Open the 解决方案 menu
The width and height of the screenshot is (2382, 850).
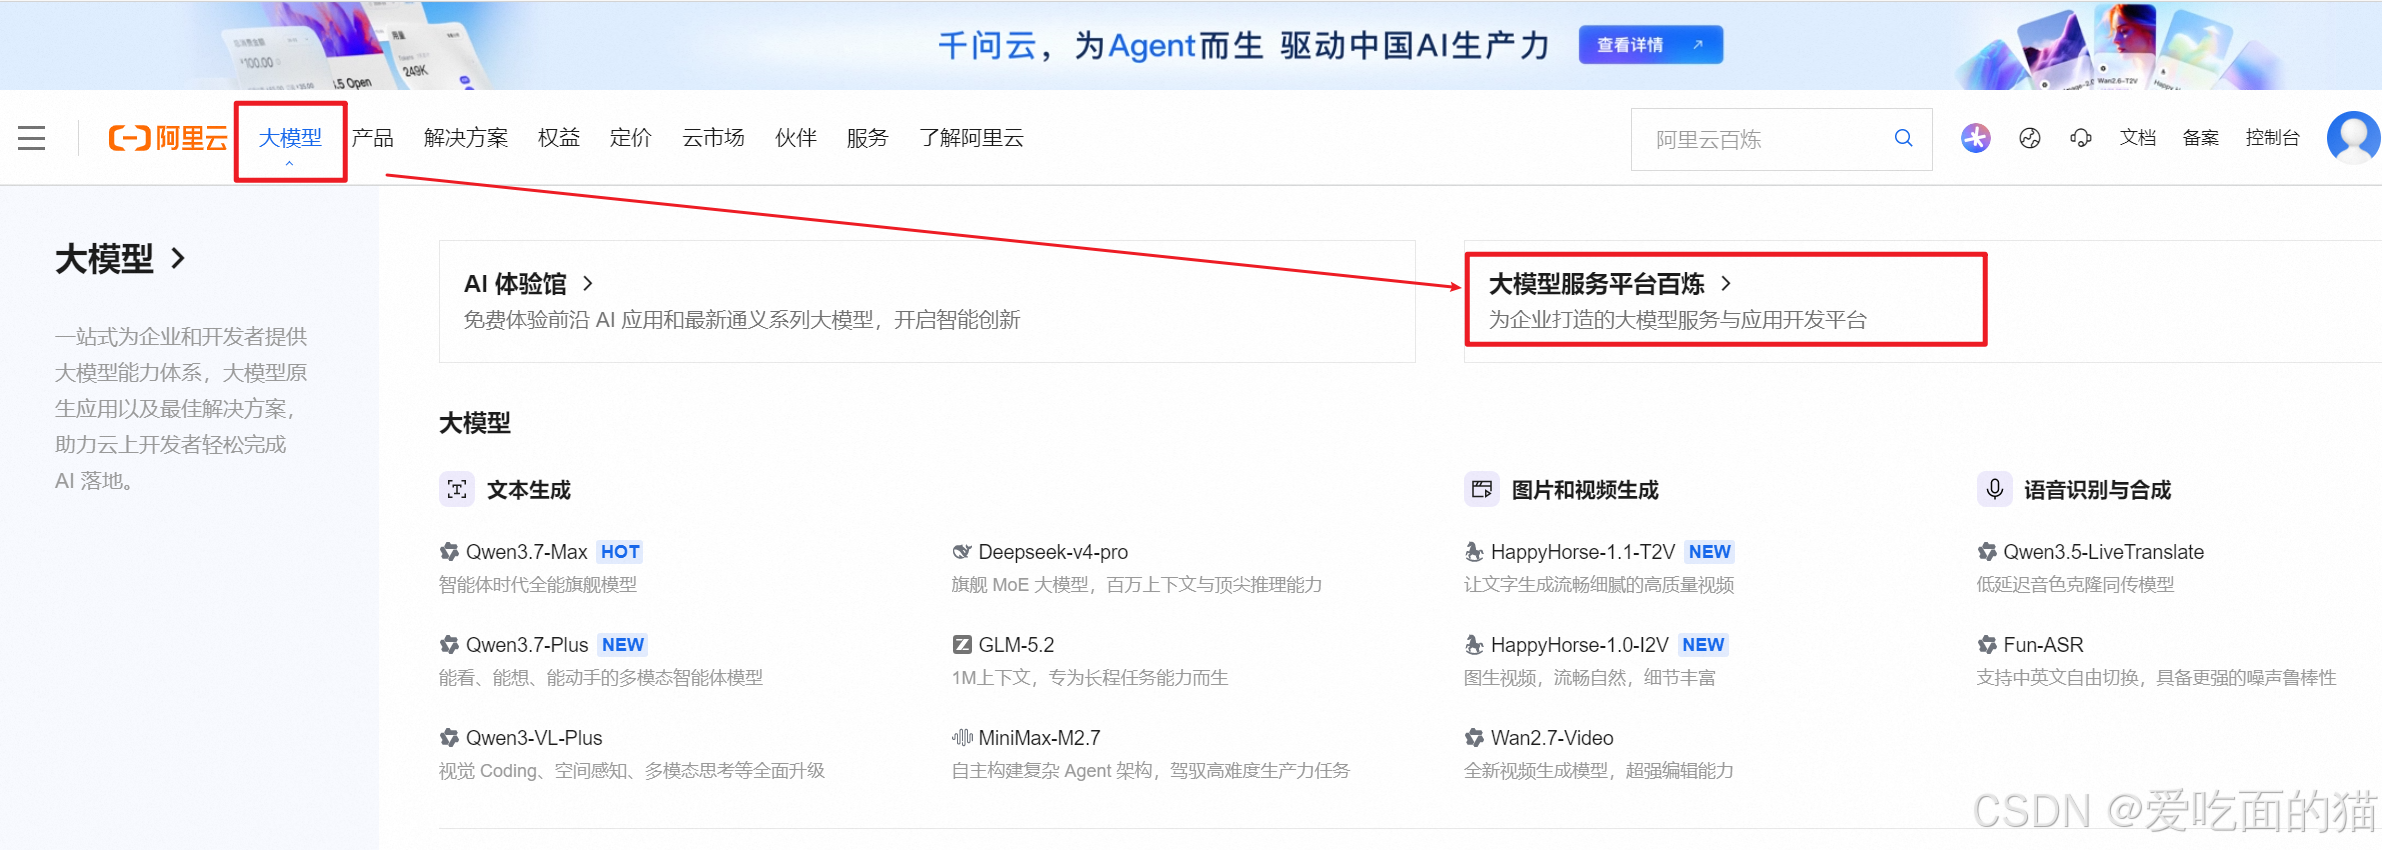pyautogui.click(x=466, y=138)
